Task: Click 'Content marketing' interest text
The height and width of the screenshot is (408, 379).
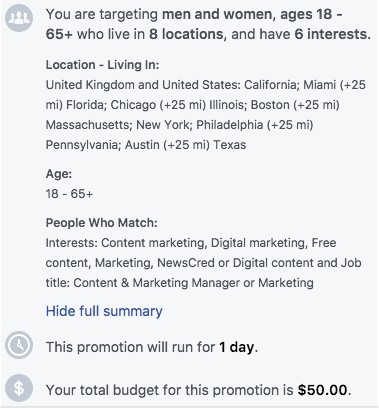Action: (x=153, y=243)
